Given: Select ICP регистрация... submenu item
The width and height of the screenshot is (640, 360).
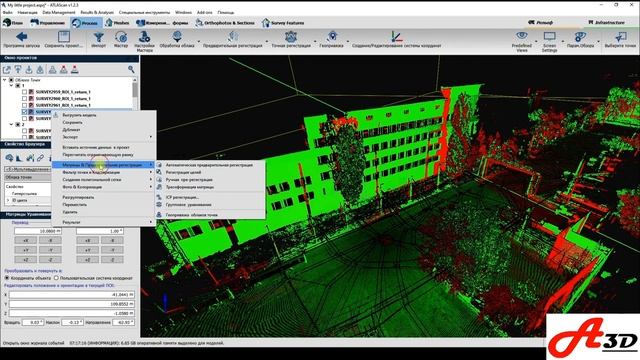Looking at the screenshot, I should pos(210,197).
